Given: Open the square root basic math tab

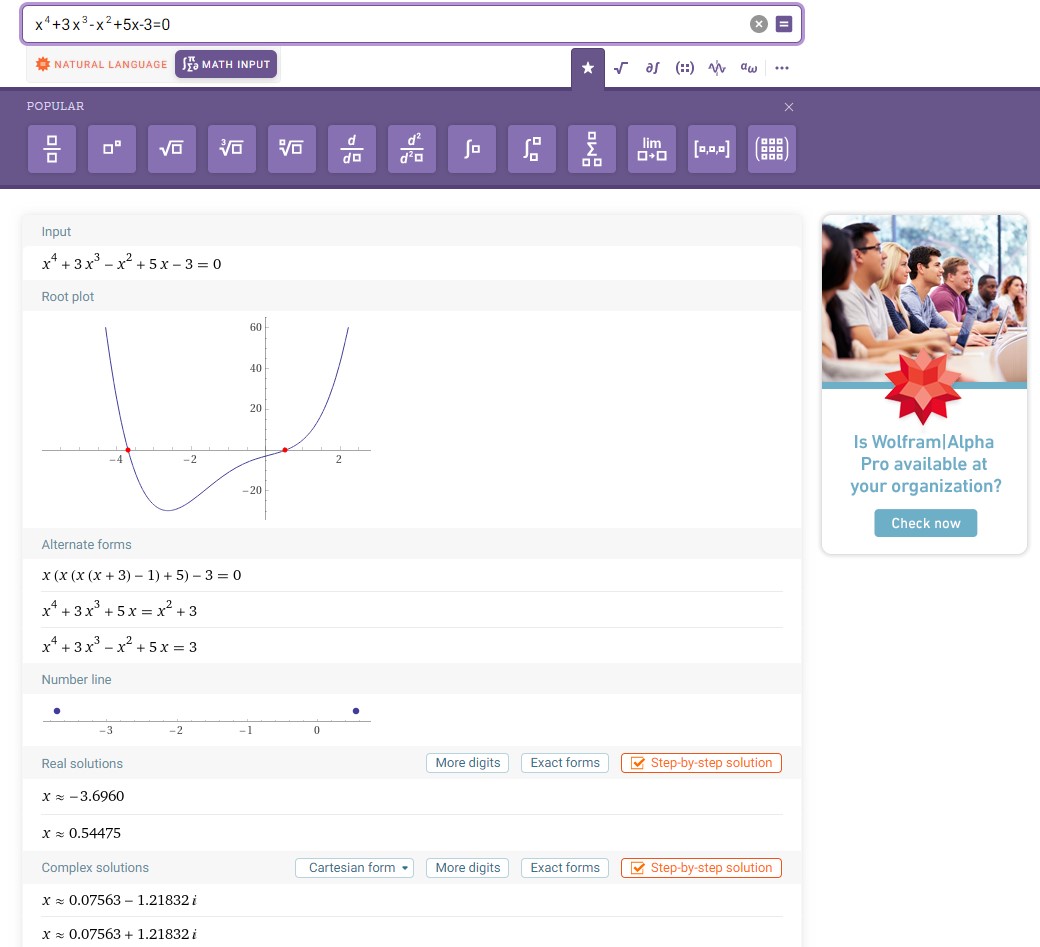Looking at the screenshot, I should point(621,68).
